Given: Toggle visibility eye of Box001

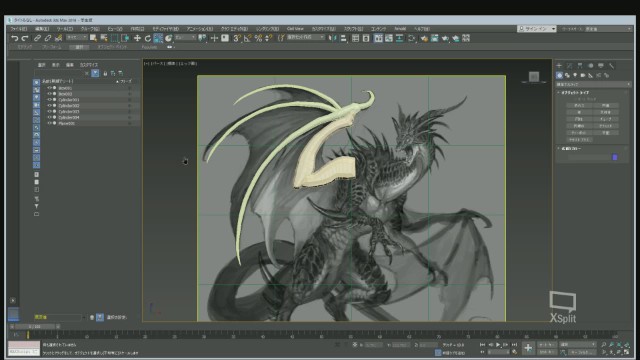Looking at the screenshot, I should click(x=49, y=88).
